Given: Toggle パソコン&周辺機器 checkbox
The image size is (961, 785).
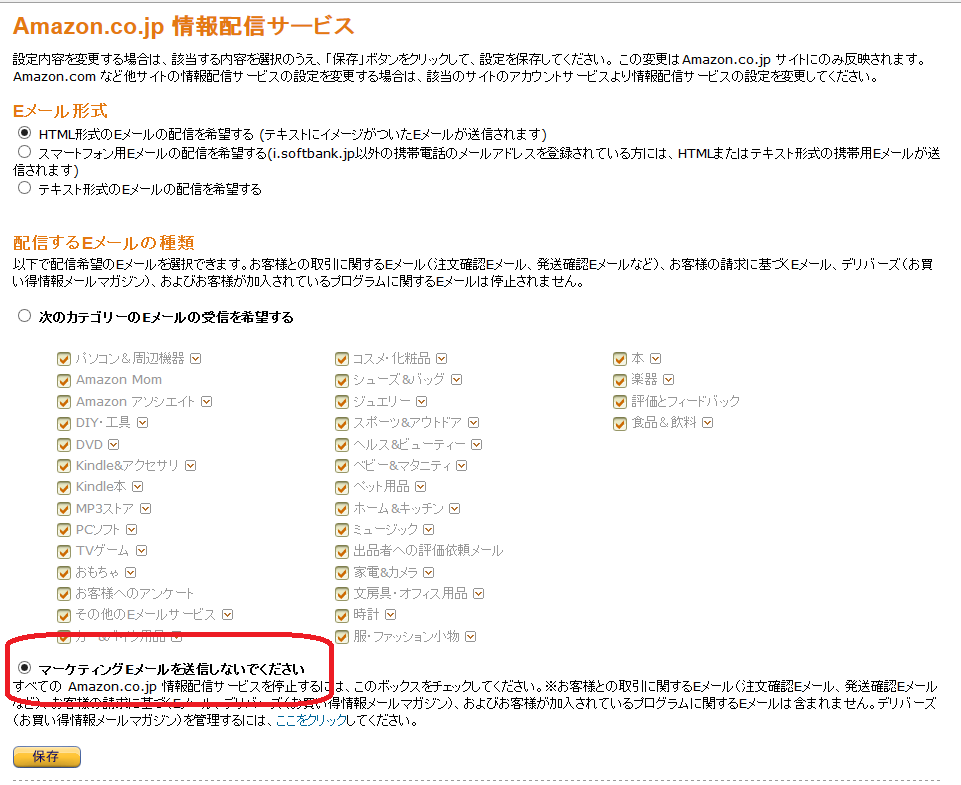Looking at the screenshot, I should click(64, 359).
